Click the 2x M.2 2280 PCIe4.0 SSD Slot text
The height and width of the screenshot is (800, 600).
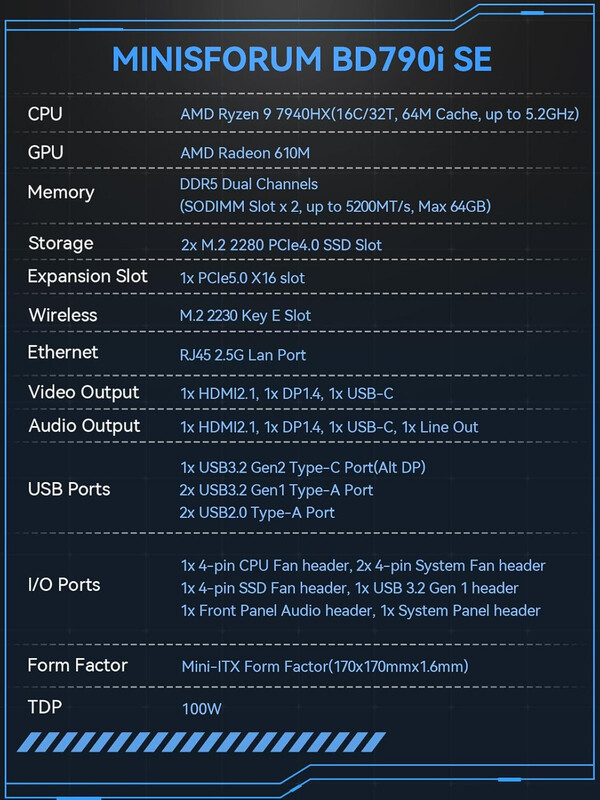coord(281,245)
